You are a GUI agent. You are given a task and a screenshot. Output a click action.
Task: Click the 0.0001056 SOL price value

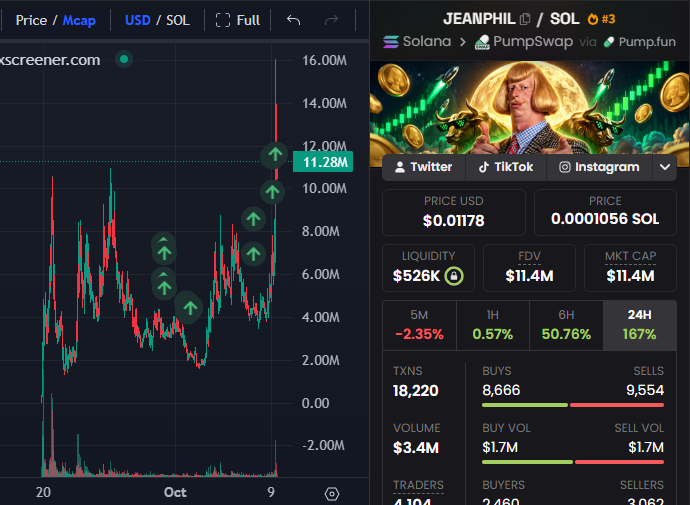(x=605, y=219)
